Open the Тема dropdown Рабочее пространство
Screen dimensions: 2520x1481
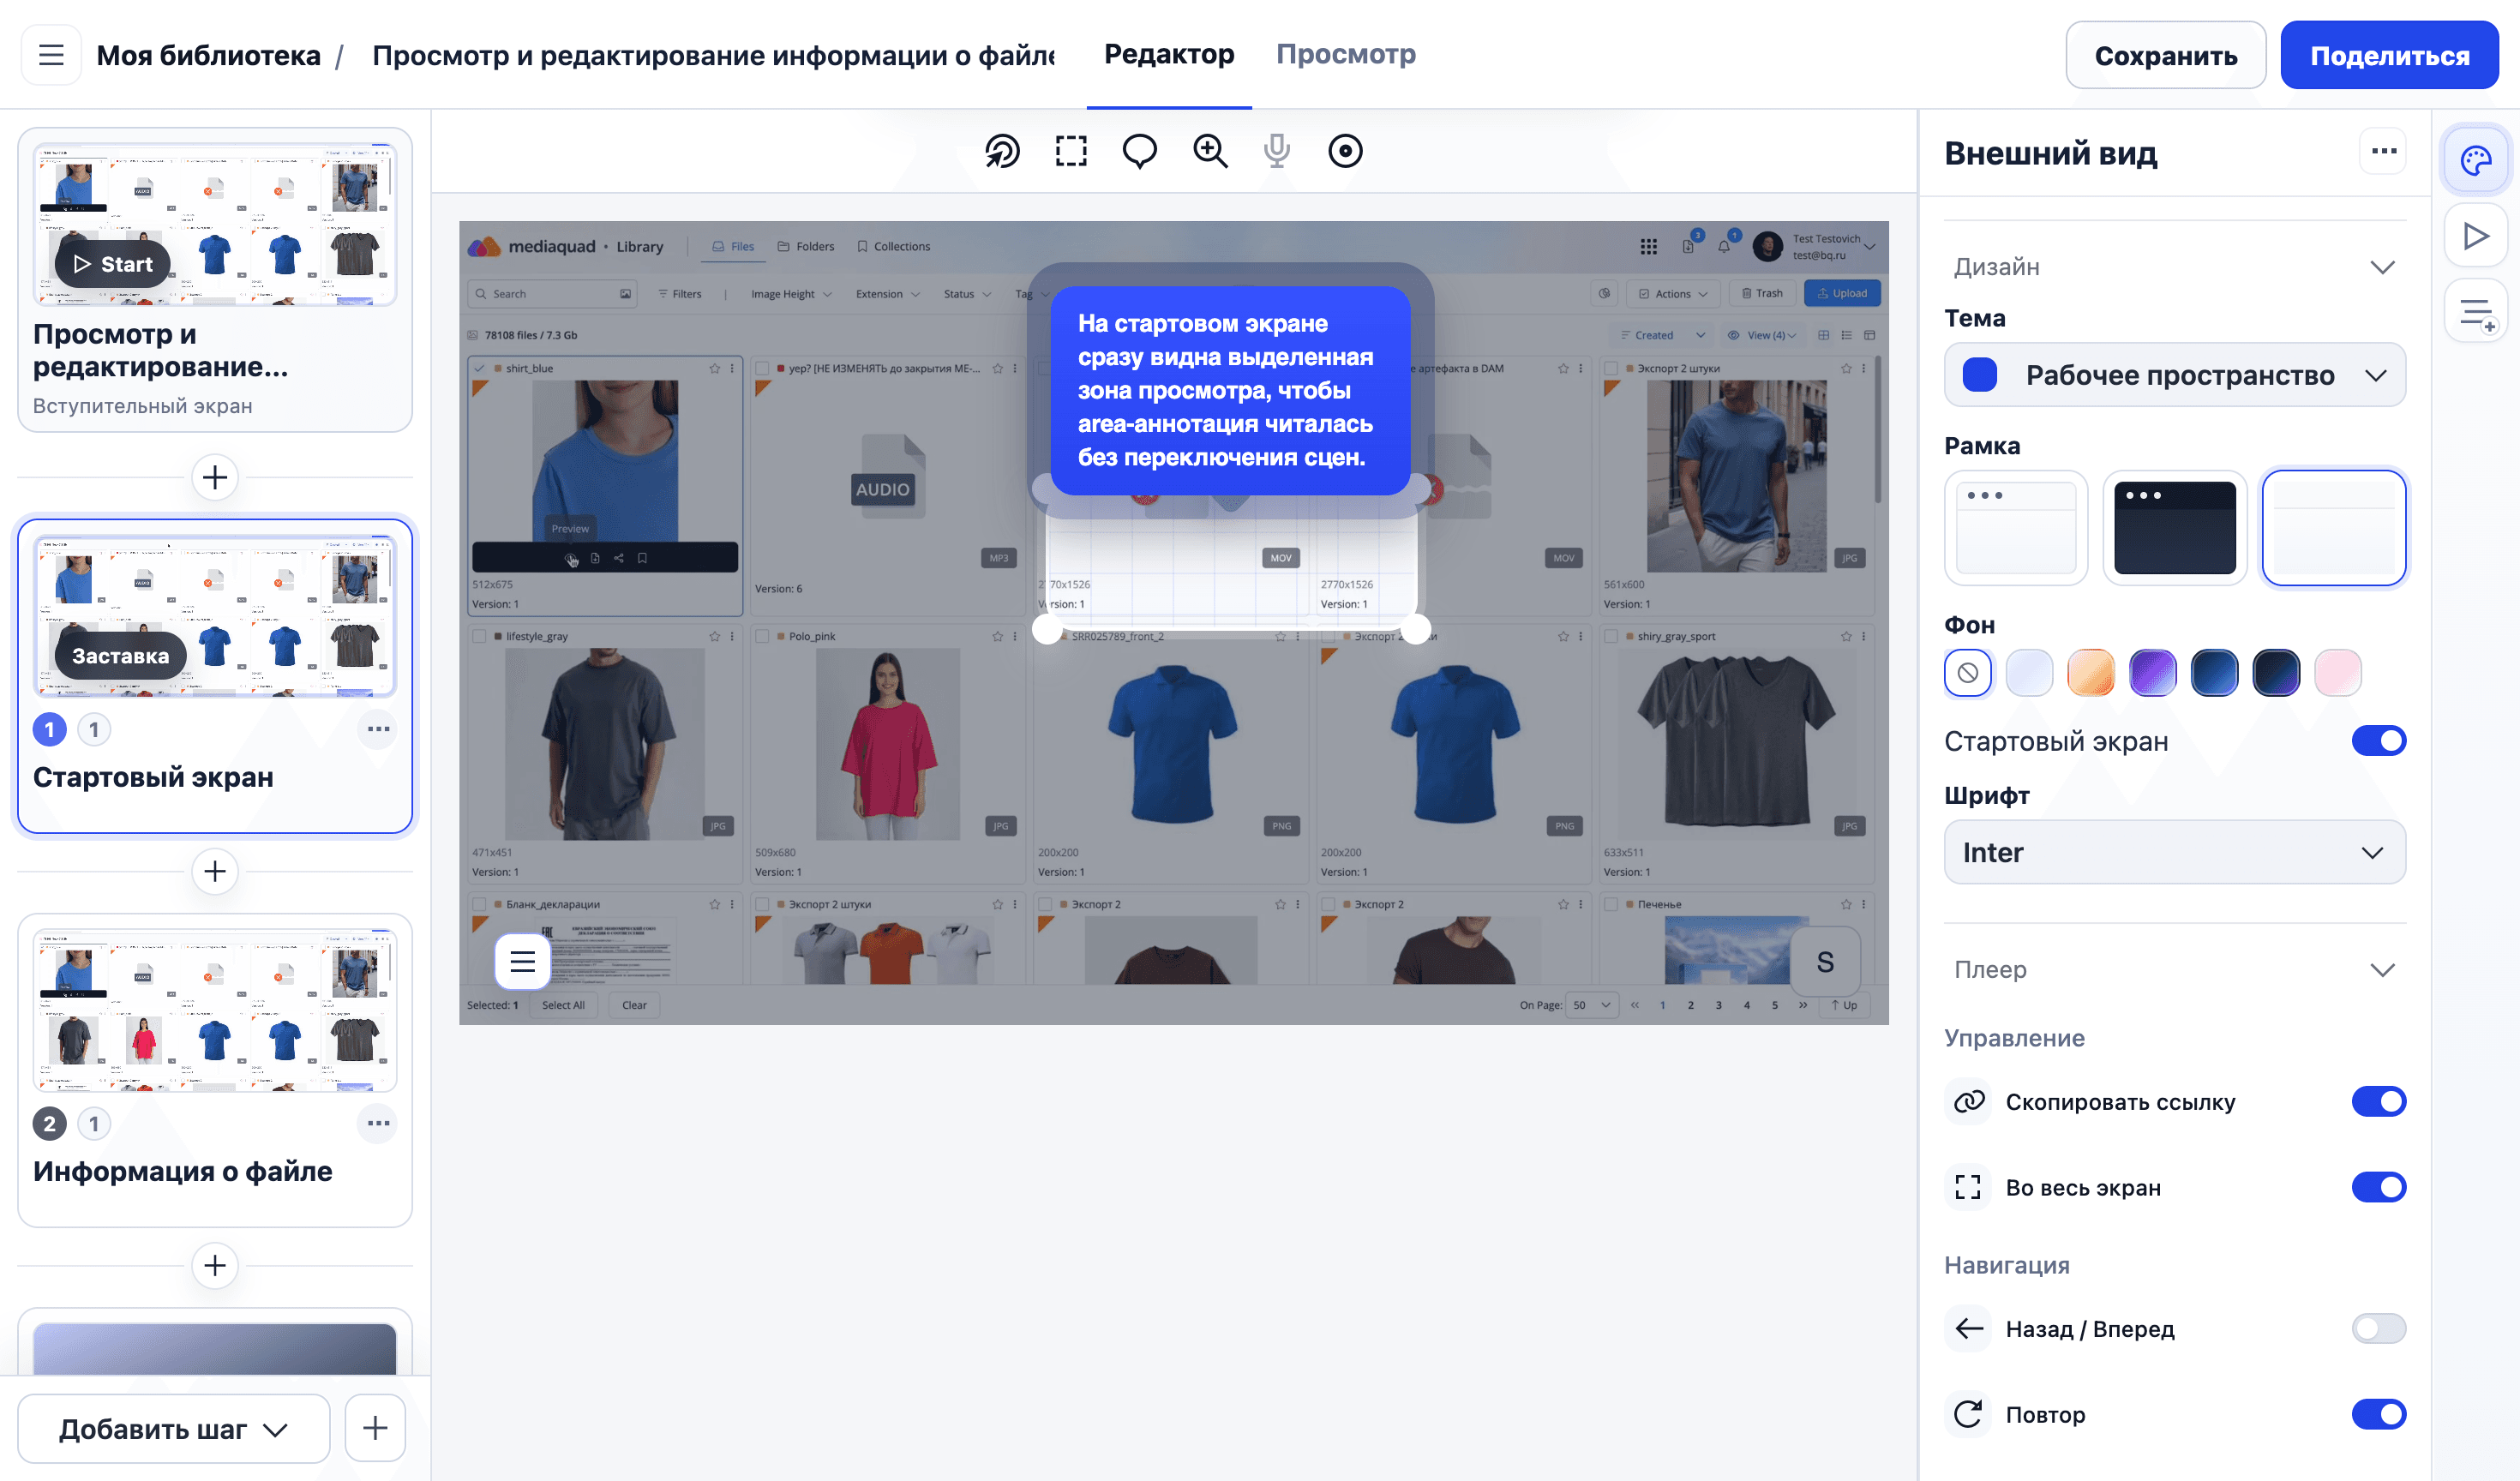(2174, 375)
